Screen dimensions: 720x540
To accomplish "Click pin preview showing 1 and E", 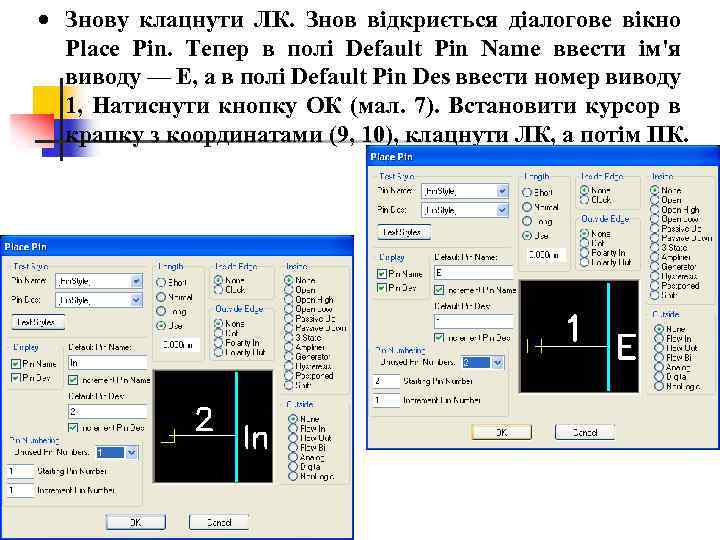I will [x=579, y=337].
